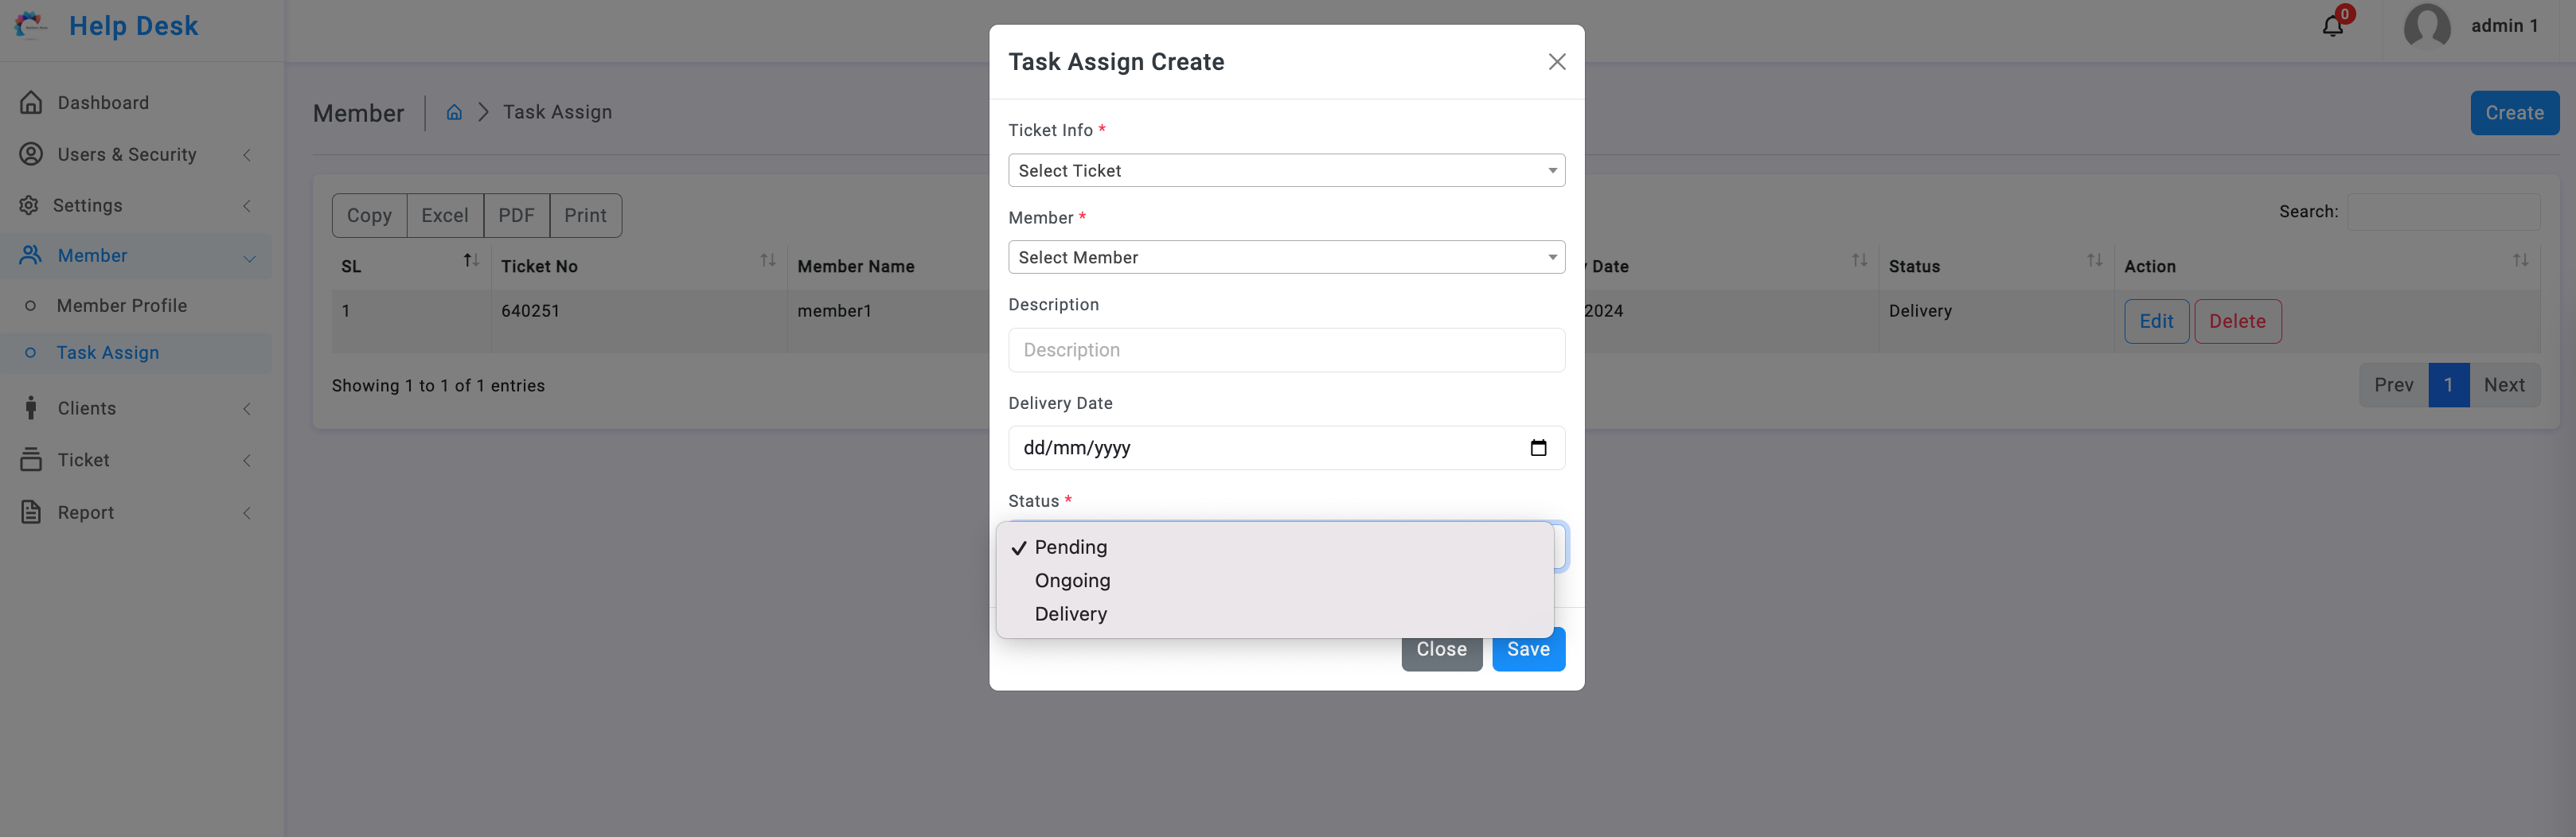The image size is (2576, 837).
Task: Choose the Ongoing status option
Action: coord(1072,580)
